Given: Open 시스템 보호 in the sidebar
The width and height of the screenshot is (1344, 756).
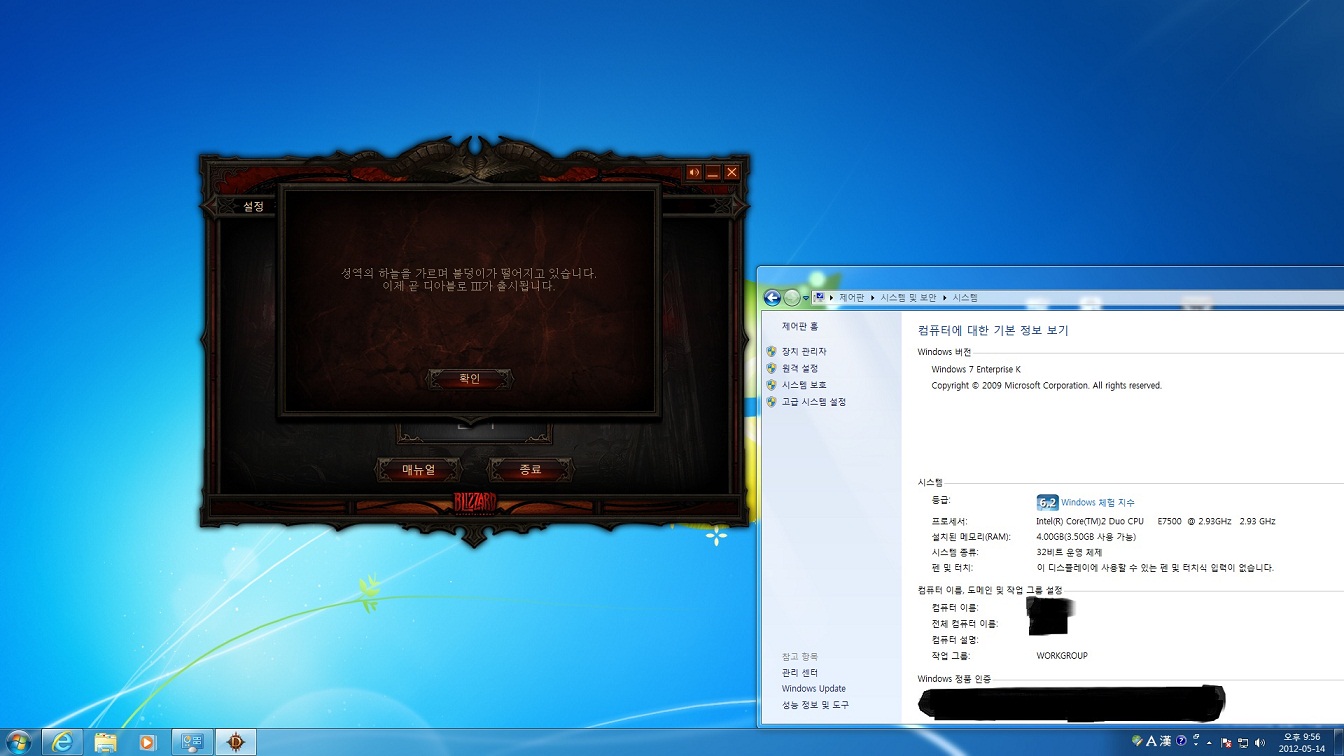Looking at the screenshot, I should tap(804, 385).
